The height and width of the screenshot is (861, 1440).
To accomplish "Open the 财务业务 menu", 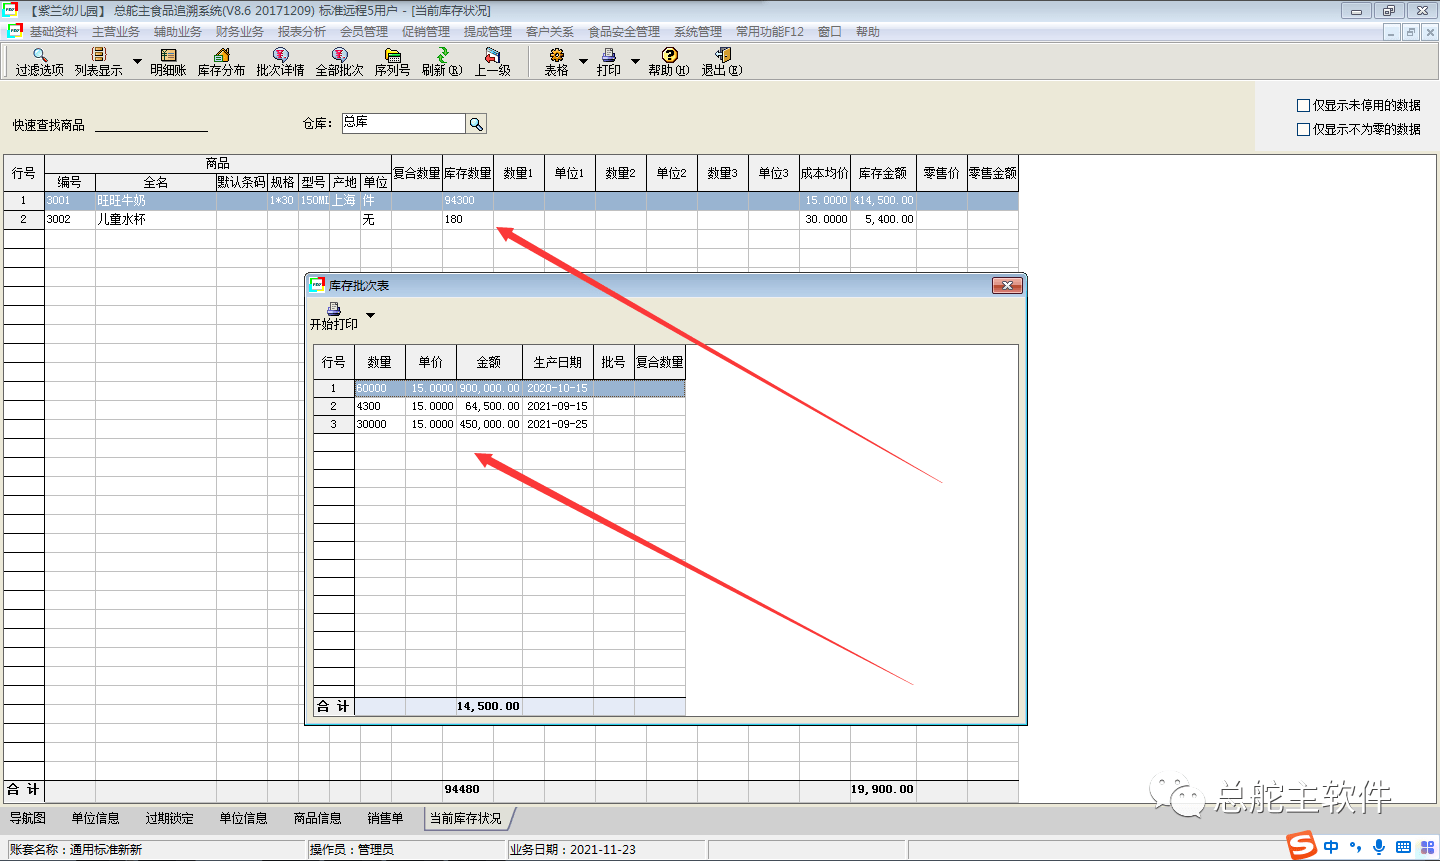I will tap(240, 32).
